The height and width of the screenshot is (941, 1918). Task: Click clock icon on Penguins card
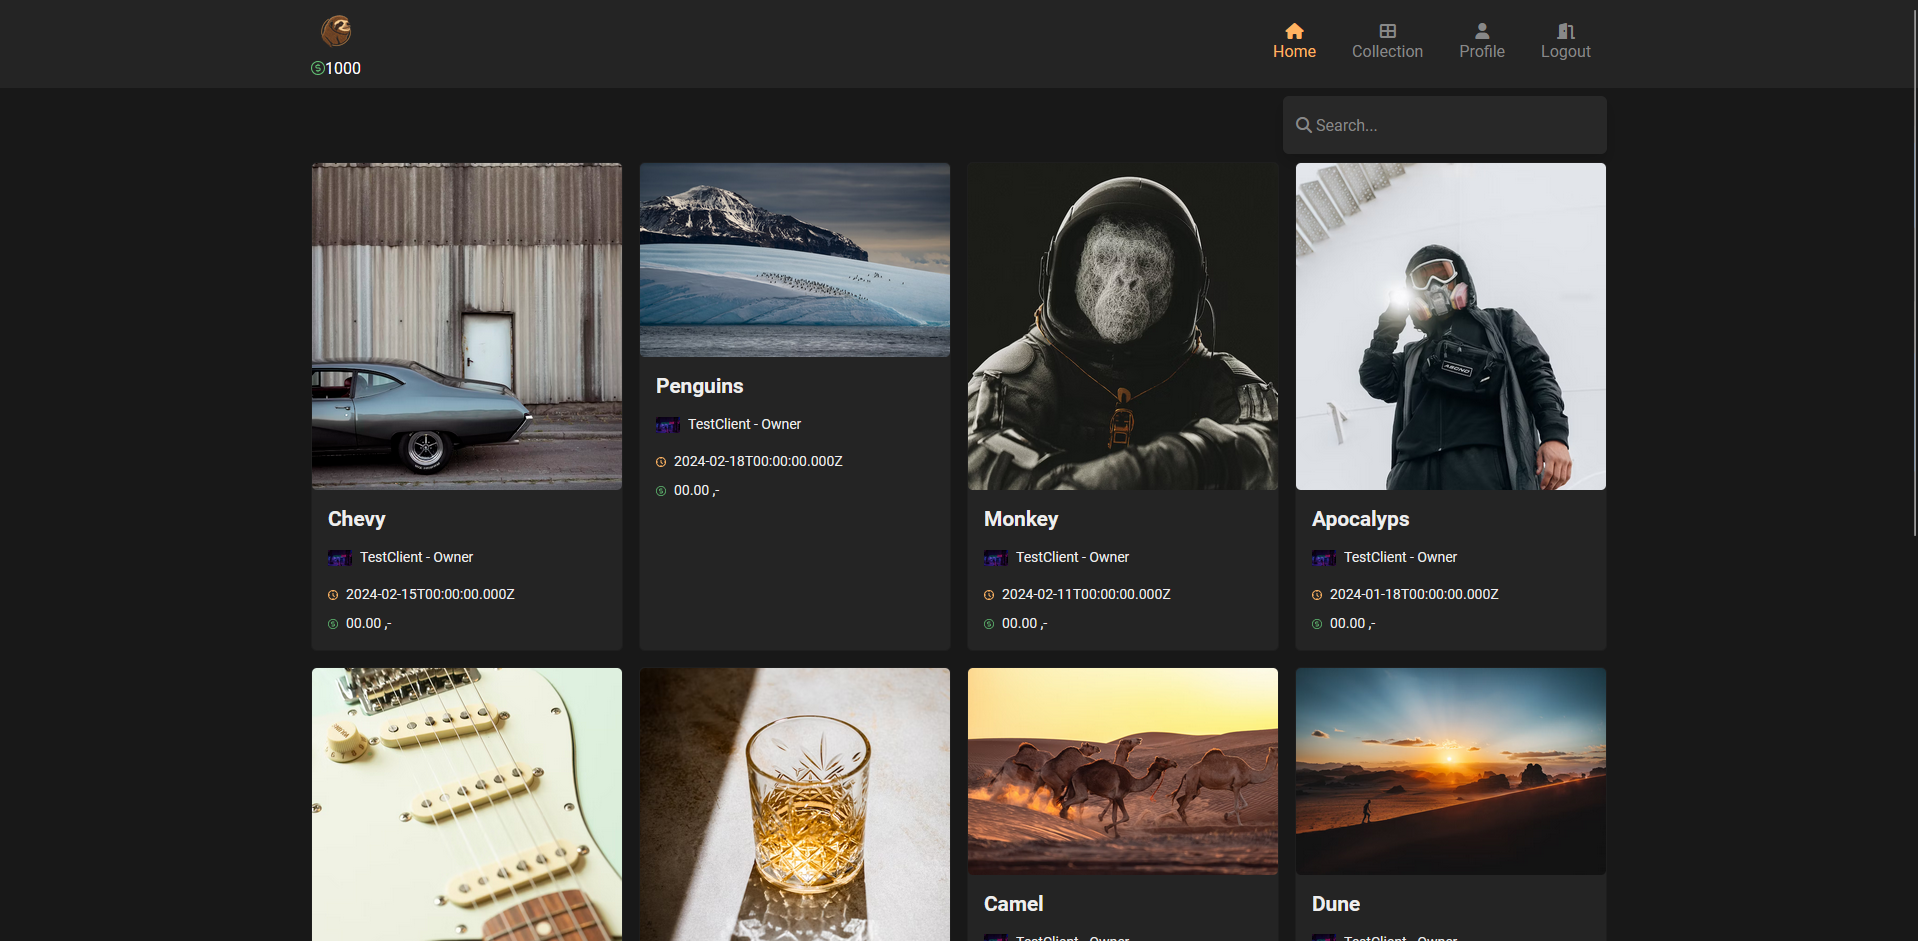pyautogui.click(x=661, y=462)
